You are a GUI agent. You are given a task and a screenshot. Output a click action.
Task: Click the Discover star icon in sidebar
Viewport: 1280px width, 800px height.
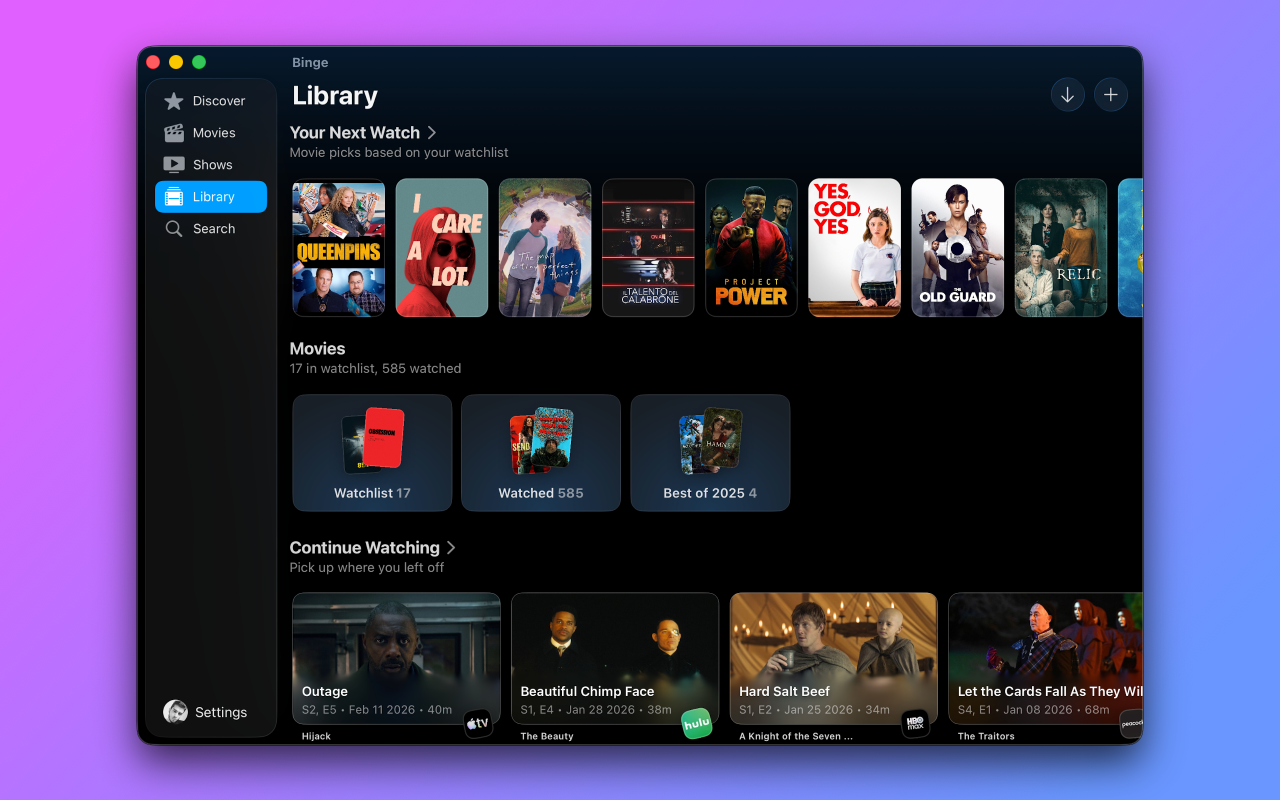(x=174, y=101)
